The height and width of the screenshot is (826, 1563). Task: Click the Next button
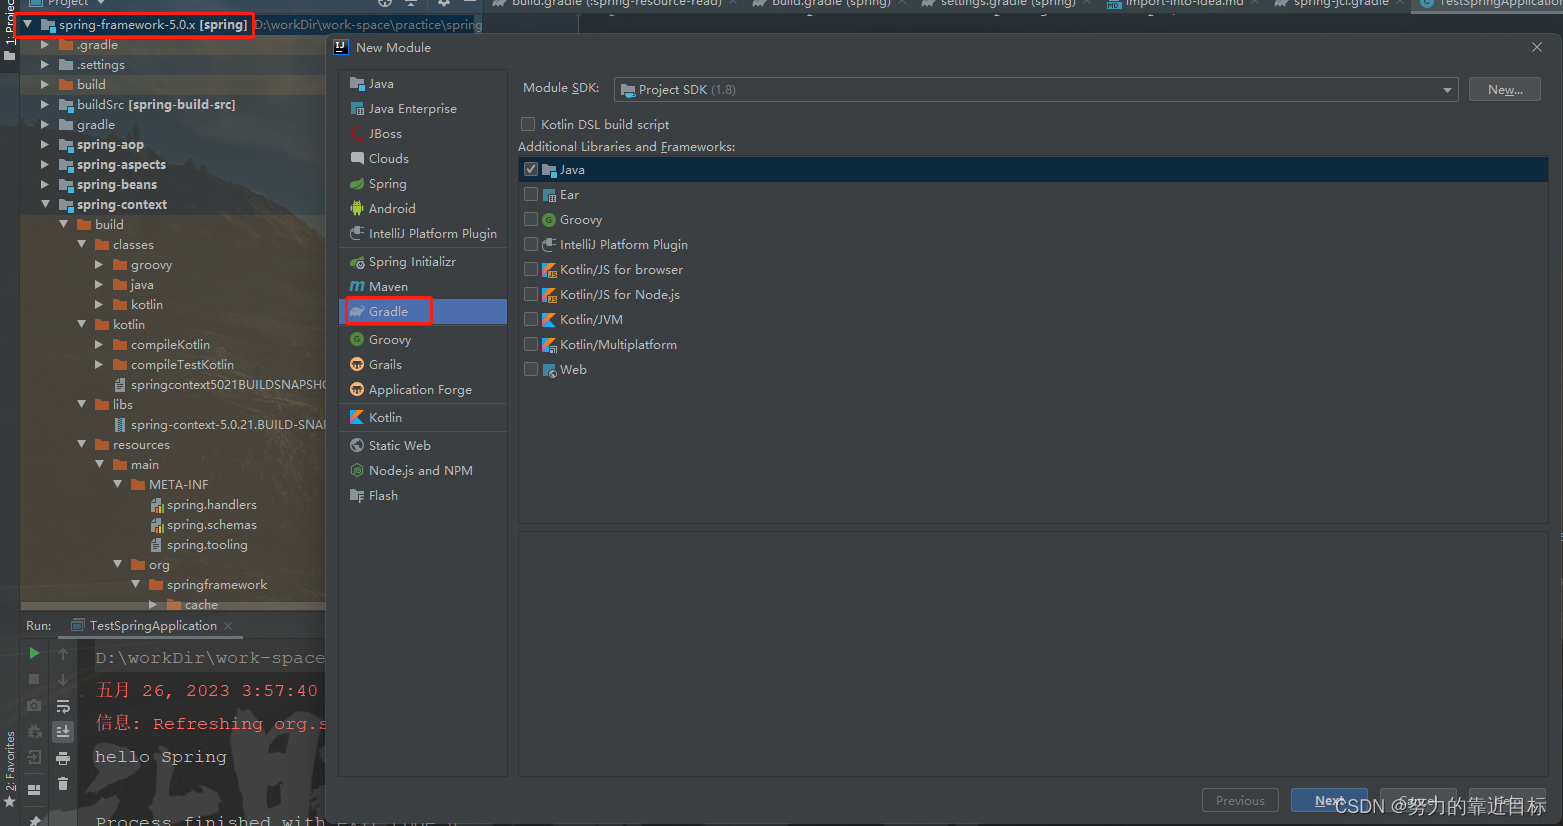pyautogui.click(x=1329, y=800)
